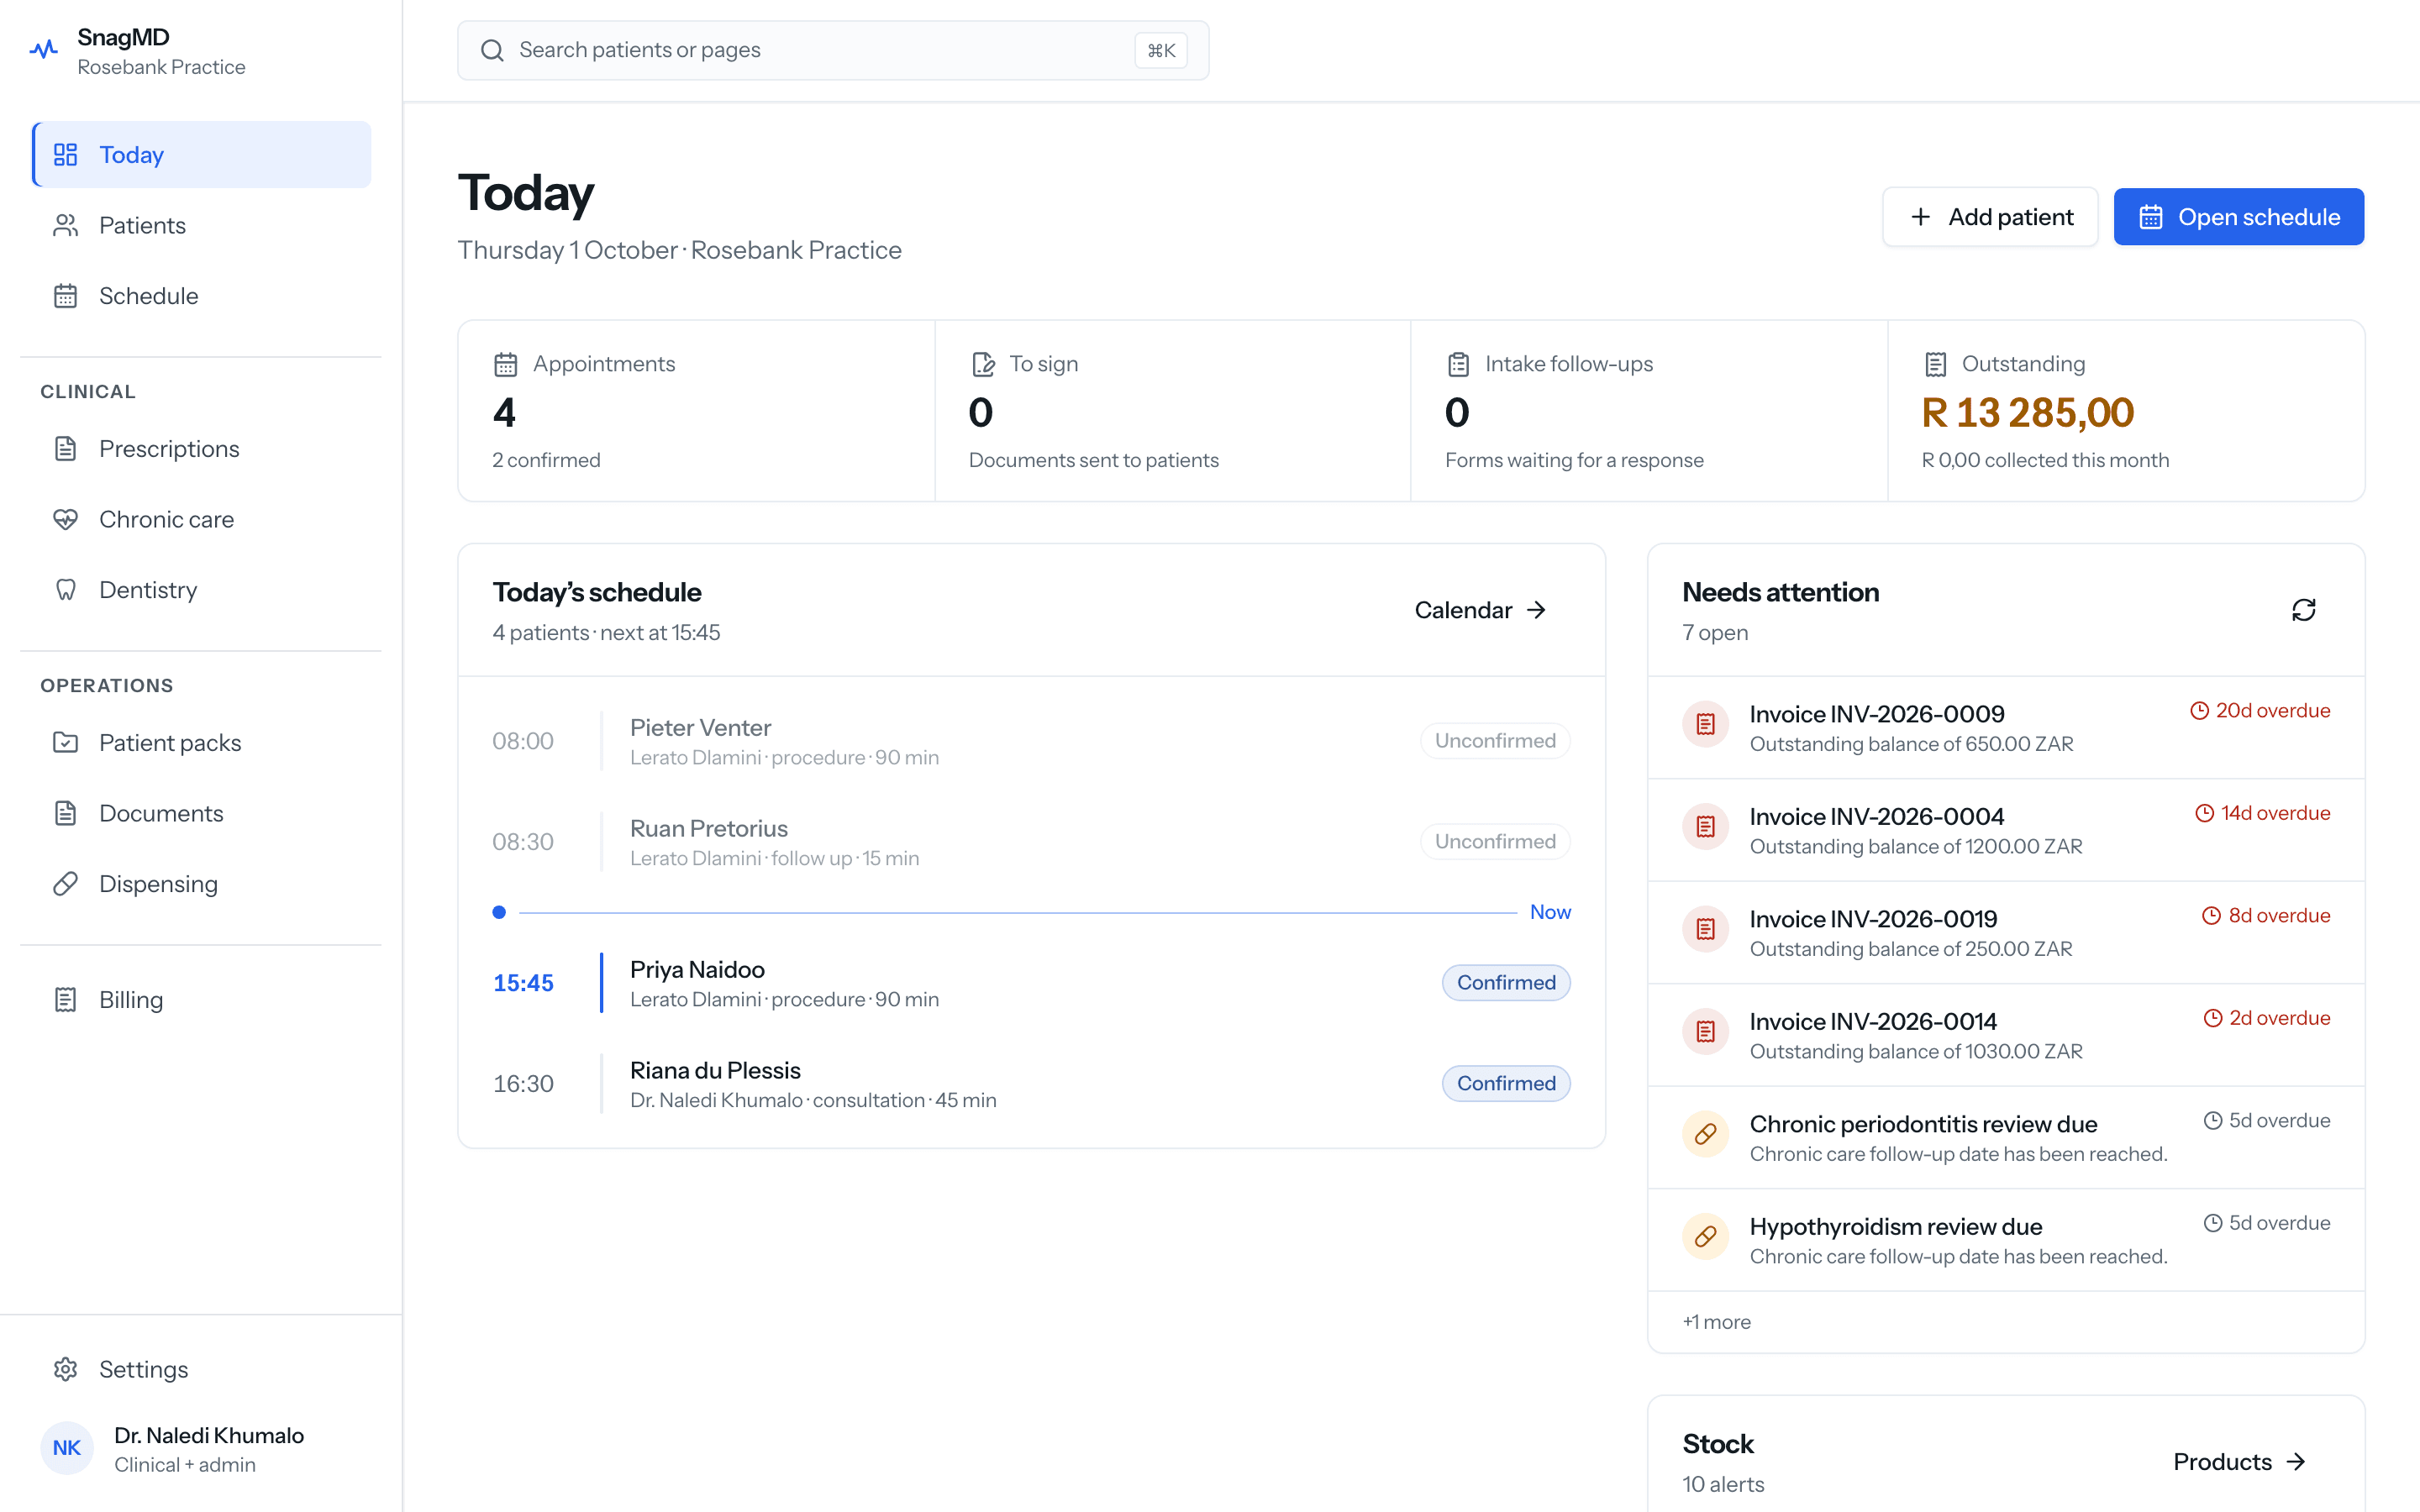Click the Appointments calendar icon in stats card
The image size is (2420, 1512).
pyautogui.click(x=505, y=364)
